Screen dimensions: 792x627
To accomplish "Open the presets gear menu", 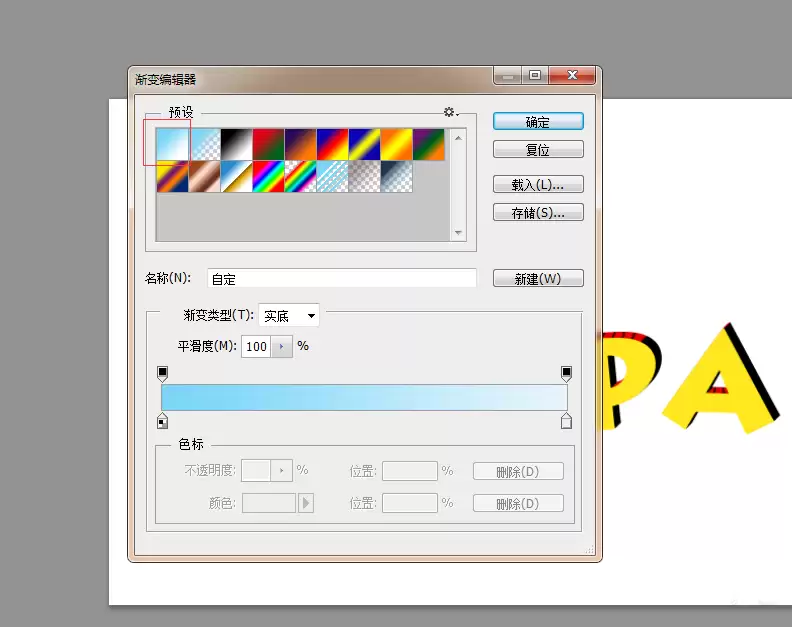I will [x=451, y=112].
